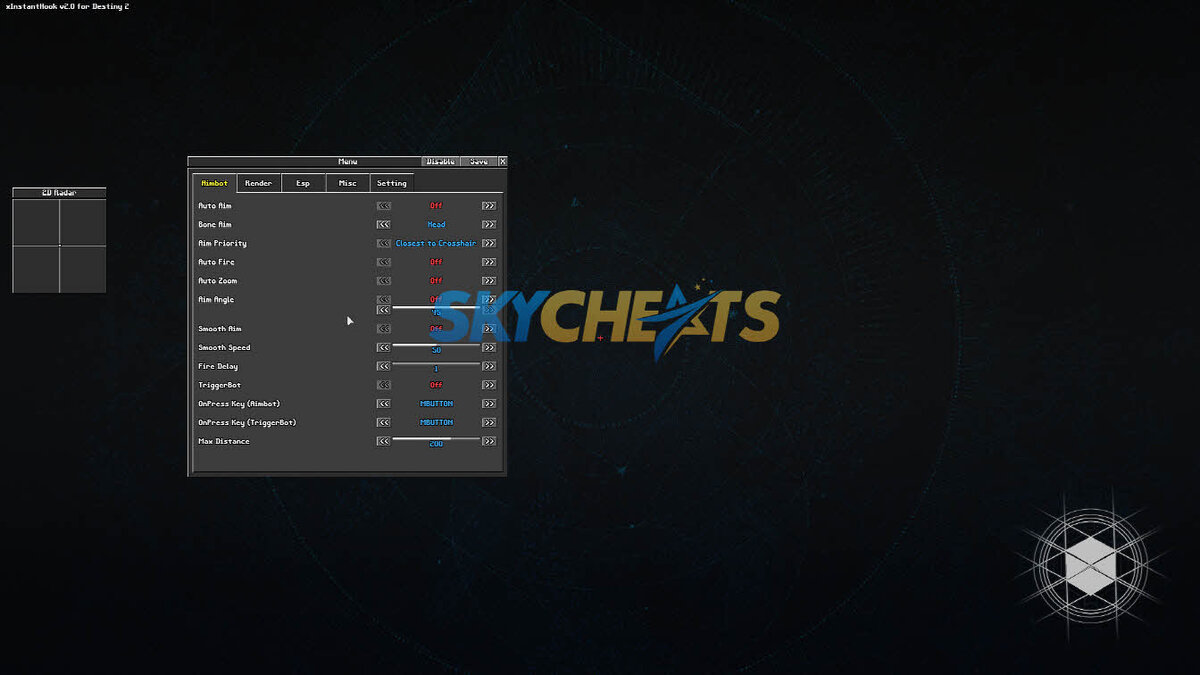Screen dimensions: 1200x675
Task: Toggle Smooth Aim with its right arrow
Action: [489, 329]
